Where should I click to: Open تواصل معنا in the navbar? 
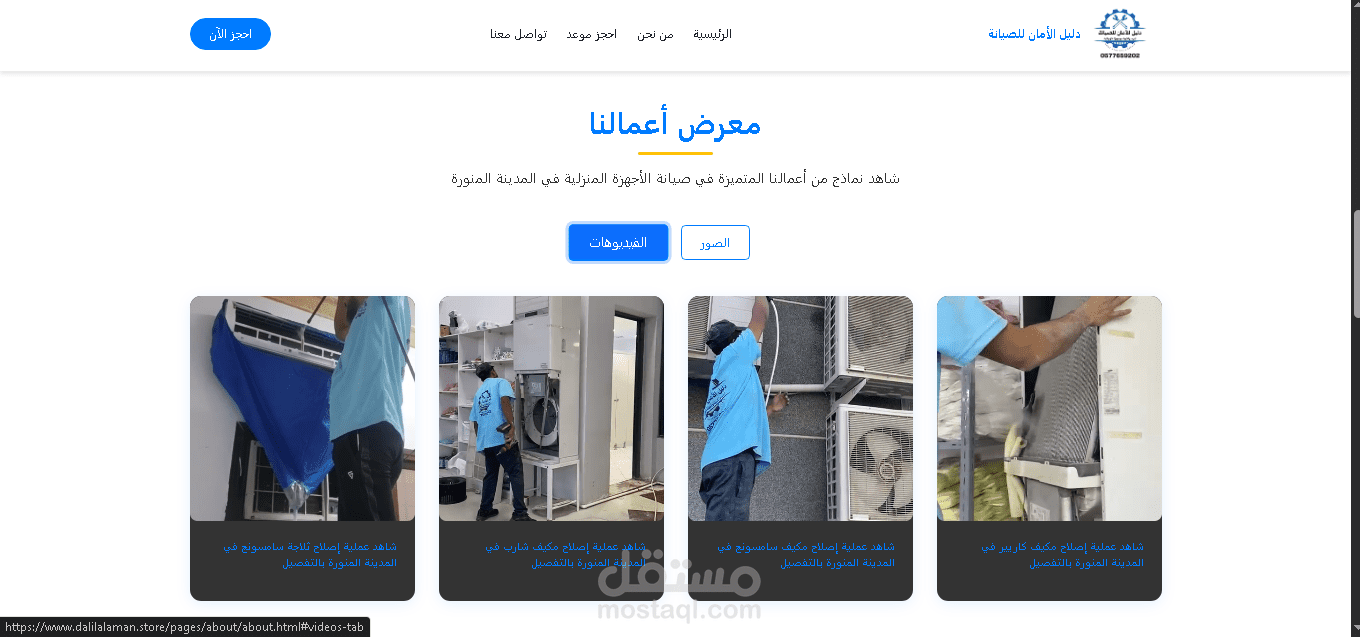(x=518, y=34)
